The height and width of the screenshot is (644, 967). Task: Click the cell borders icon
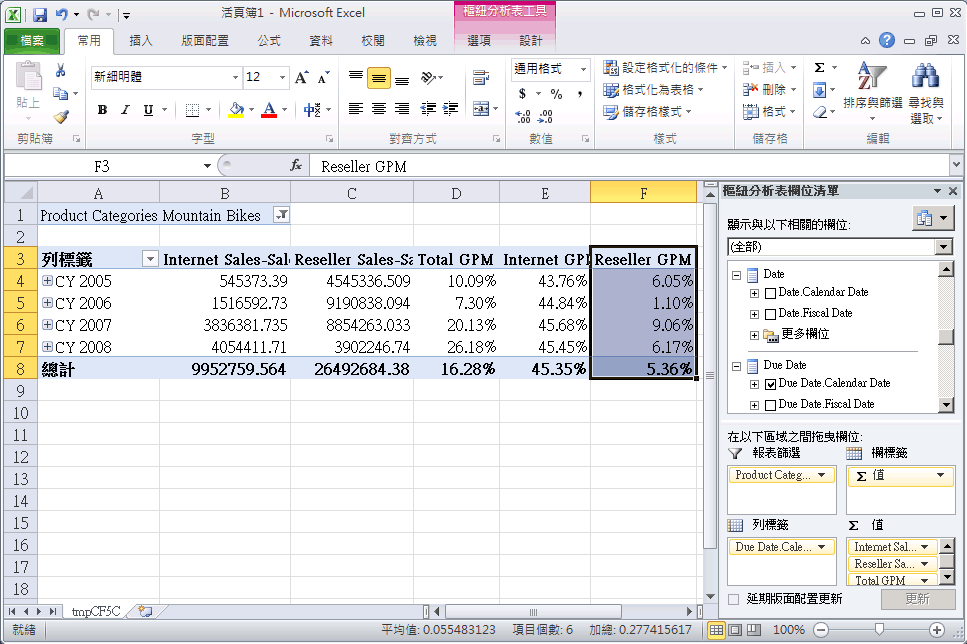192,110
